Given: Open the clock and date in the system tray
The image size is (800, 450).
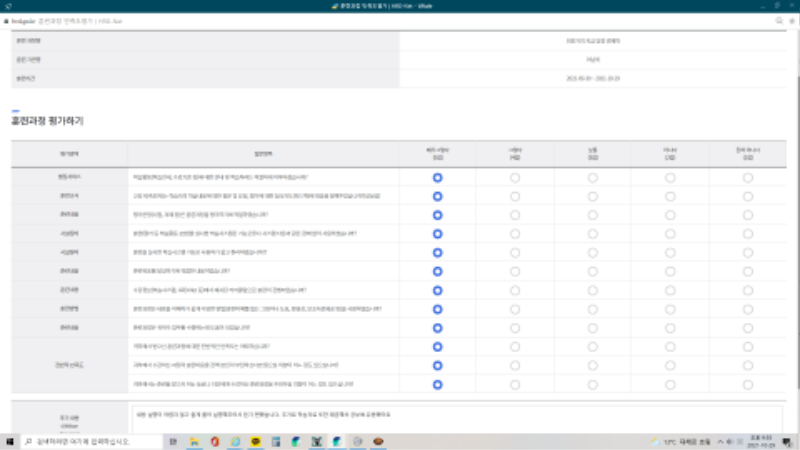Looking at the screenshot, I should pyautogui.click(x=757, y=441).
